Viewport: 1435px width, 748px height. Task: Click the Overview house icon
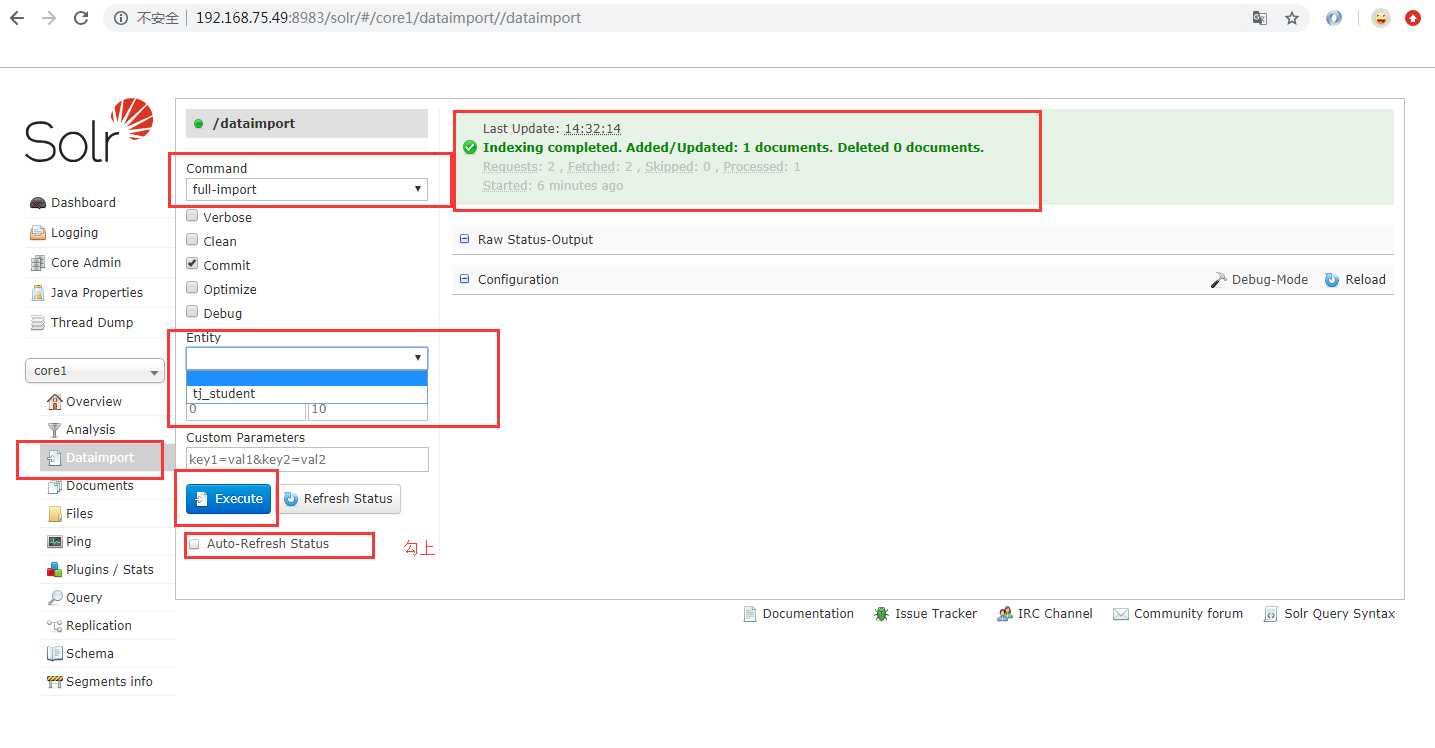coord(55,402)
